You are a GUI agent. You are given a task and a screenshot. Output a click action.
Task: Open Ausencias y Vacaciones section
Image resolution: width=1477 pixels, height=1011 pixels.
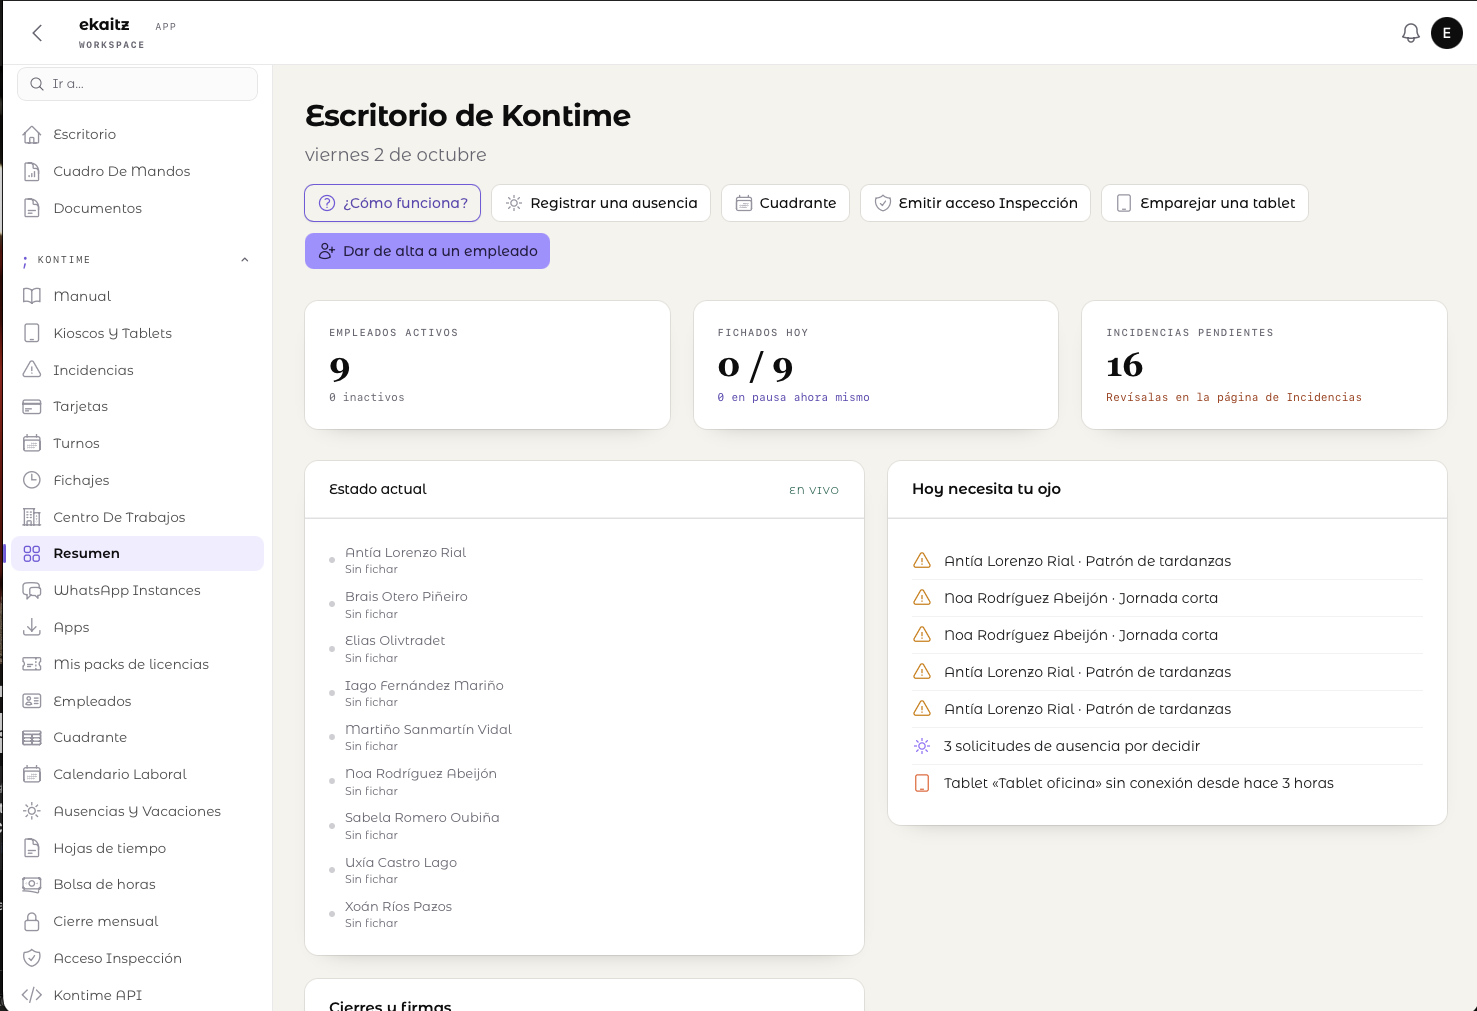coord(137,811)
